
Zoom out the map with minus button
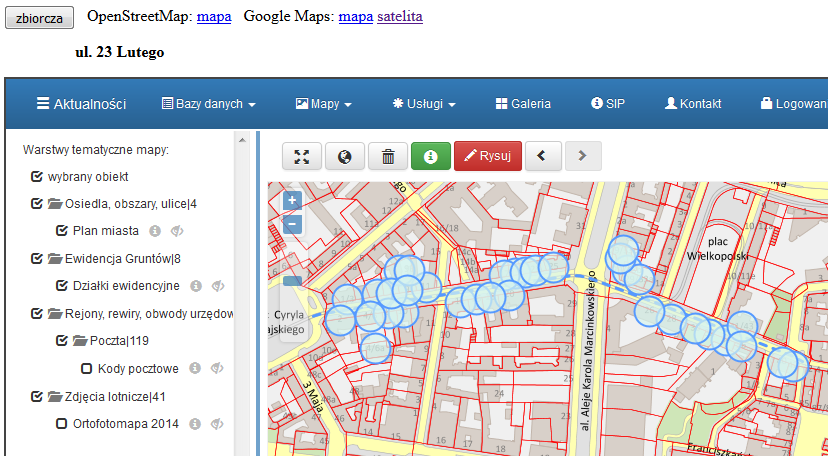click(x=292, y=224)
